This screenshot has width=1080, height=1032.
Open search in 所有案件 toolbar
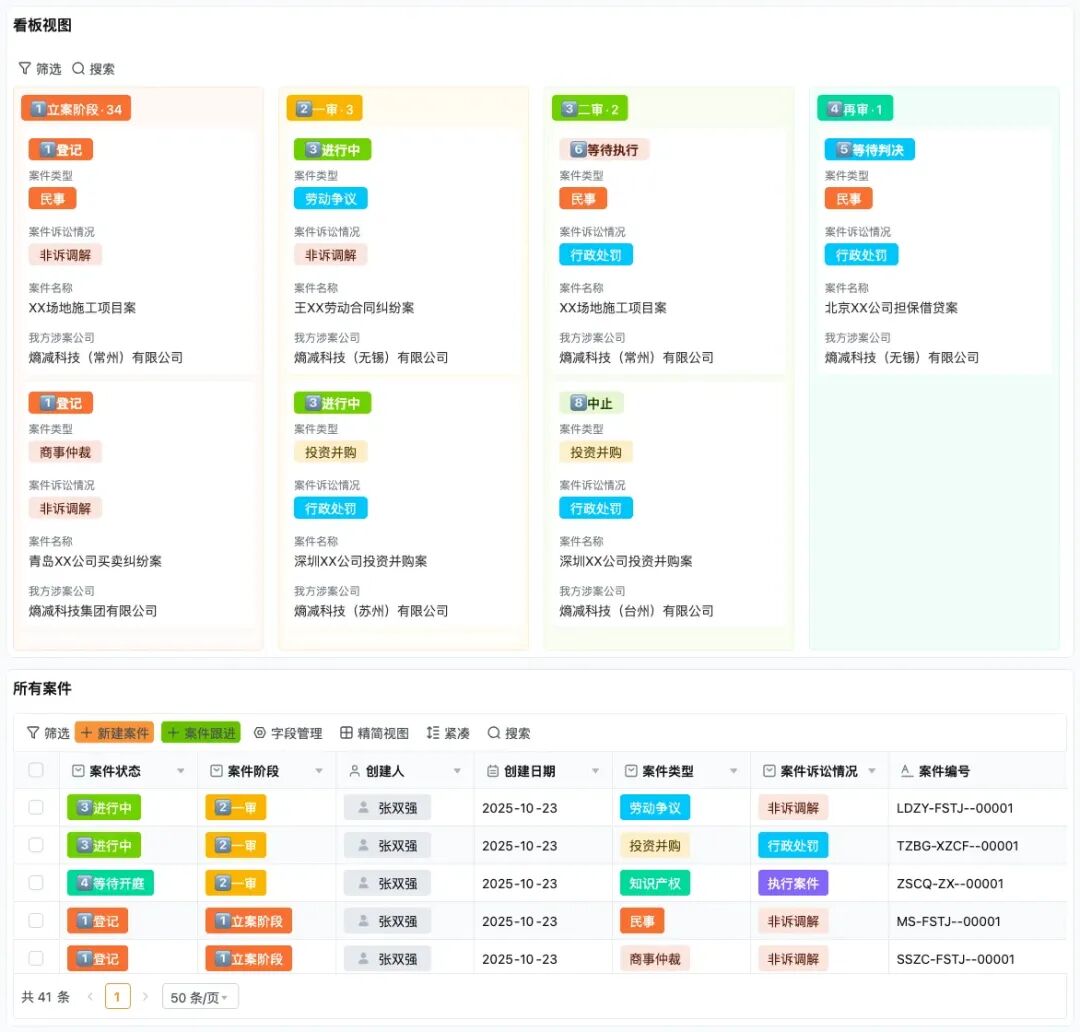click(509, 732)
